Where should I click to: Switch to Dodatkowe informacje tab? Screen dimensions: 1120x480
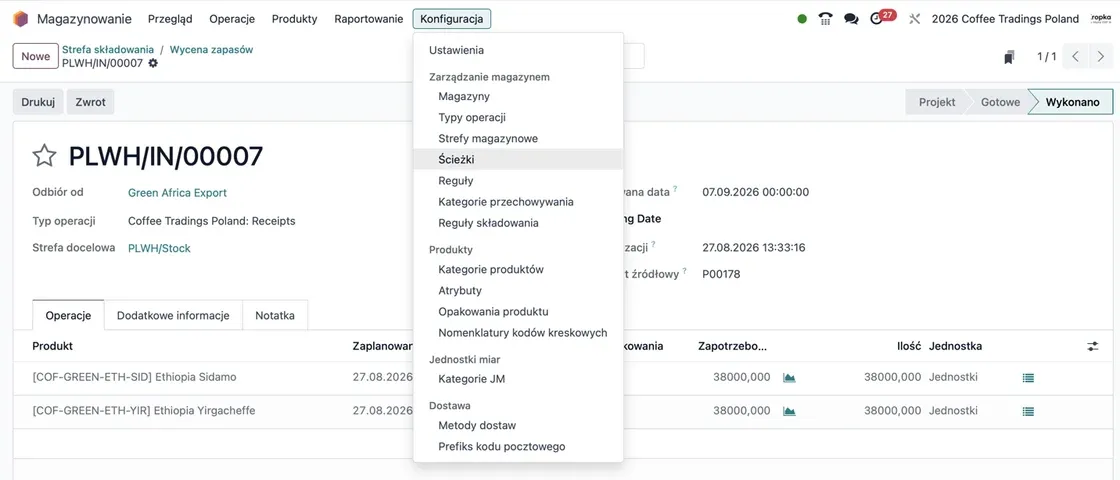174,315
